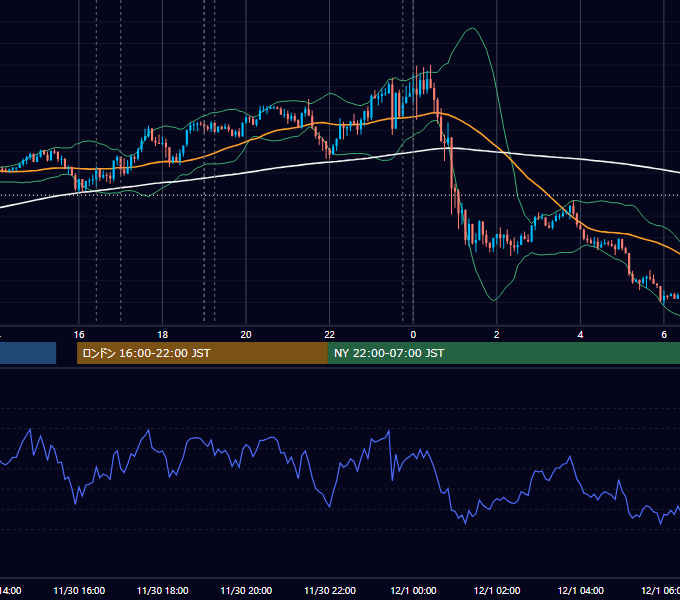Click the hour label 2 on upper axis
680x600 pixels.
[497, 335]
